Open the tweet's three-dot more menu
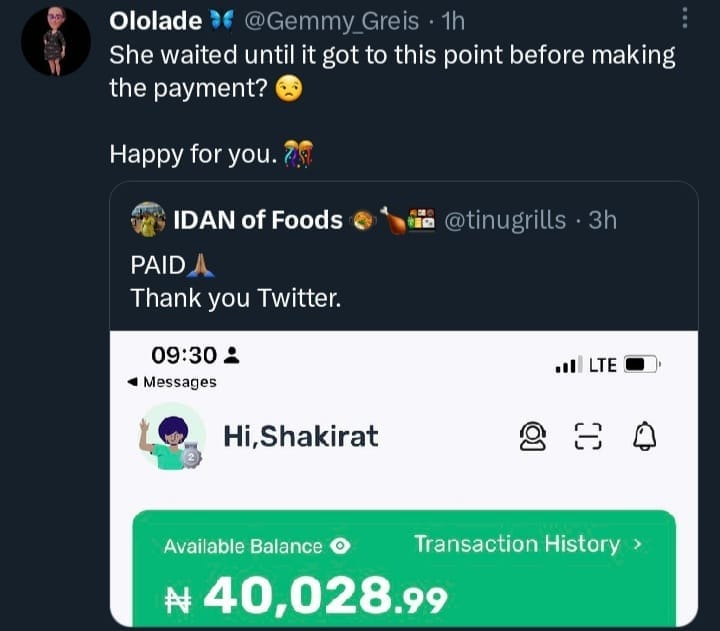This screenshot has width=720, height=631. pos(684,18)
